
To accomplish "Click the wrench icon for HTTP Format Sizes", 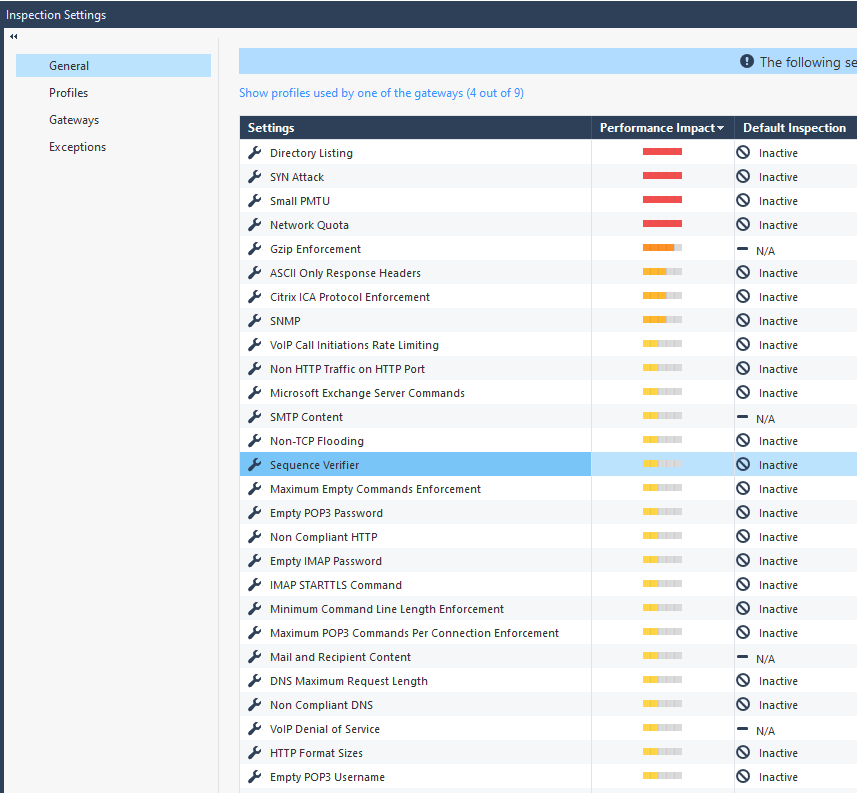I will (x=253, y=752).
